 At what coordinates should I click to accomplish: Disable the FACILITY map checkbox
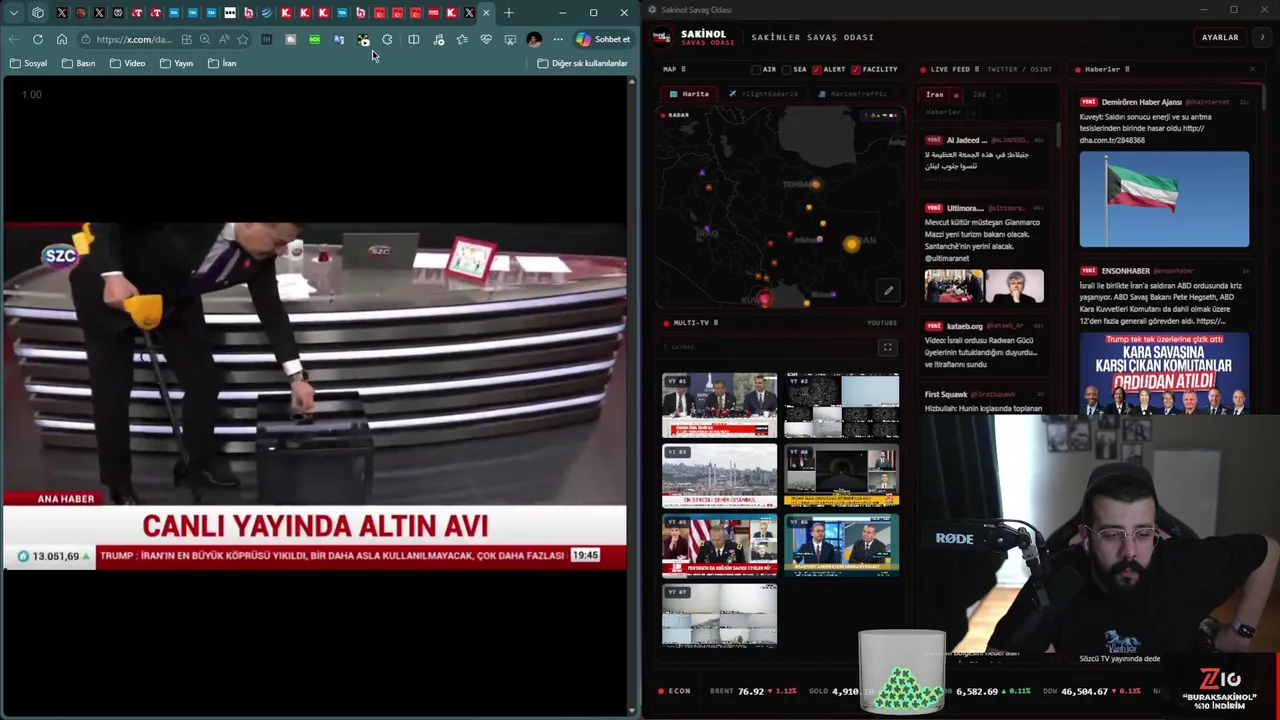(x=856, y=70)
